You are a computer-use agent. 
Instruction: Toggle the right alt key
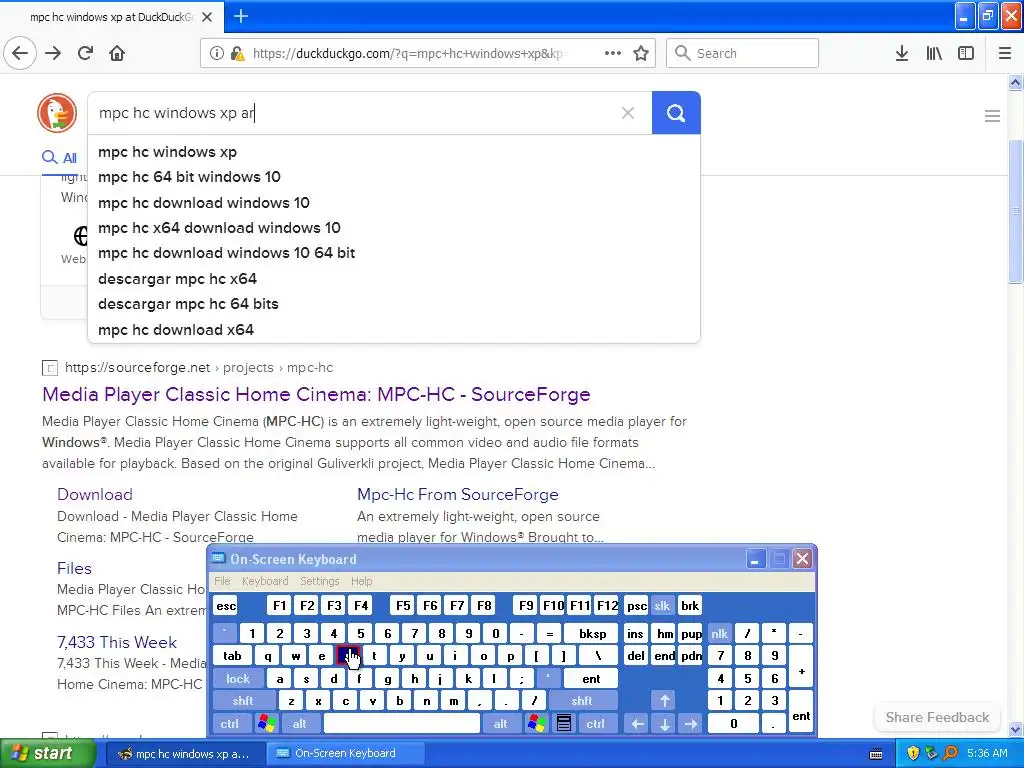[500, 724]
